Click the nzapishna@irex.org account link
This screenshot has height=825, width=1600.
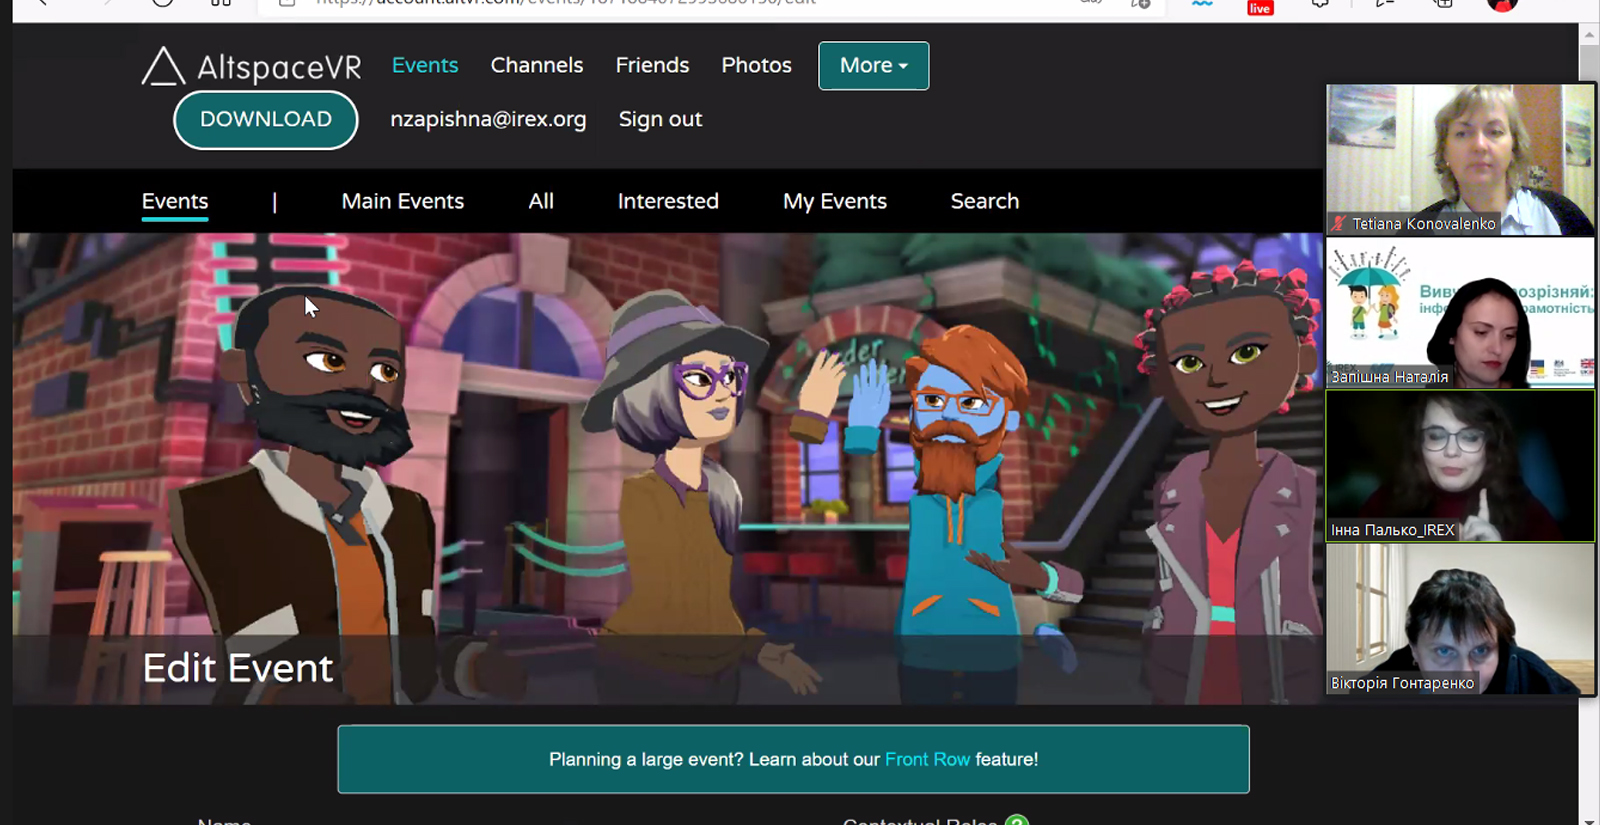click(x=488, y=119)
